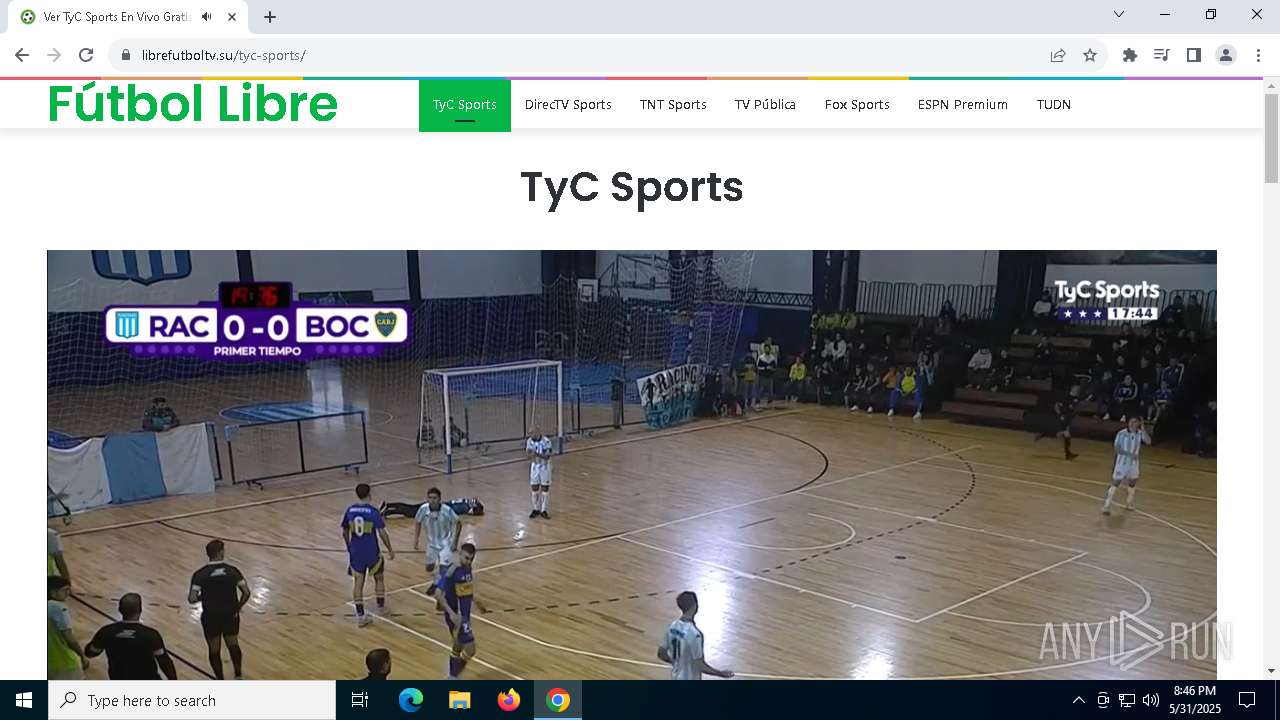The image size is (1280, 720).
Task: Click the scrollbar down arrow
Action: [x=1272, y=671]
